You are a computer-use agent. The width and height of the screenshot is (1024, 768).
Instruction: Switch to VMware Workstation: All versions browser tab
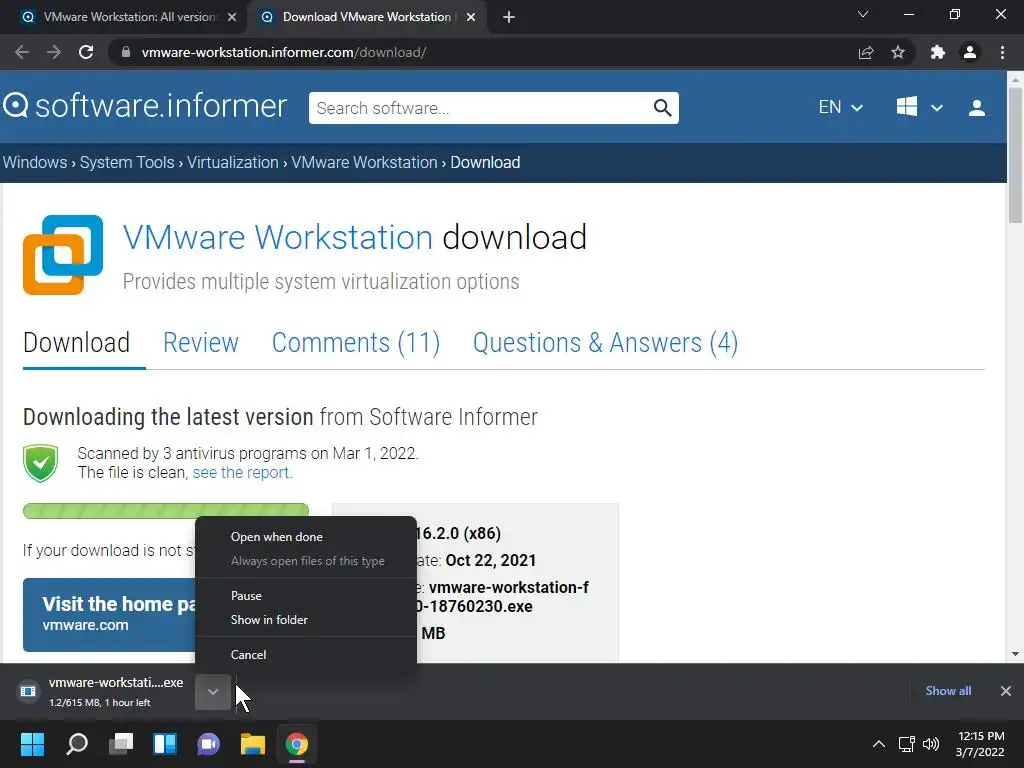pos(124,17)
